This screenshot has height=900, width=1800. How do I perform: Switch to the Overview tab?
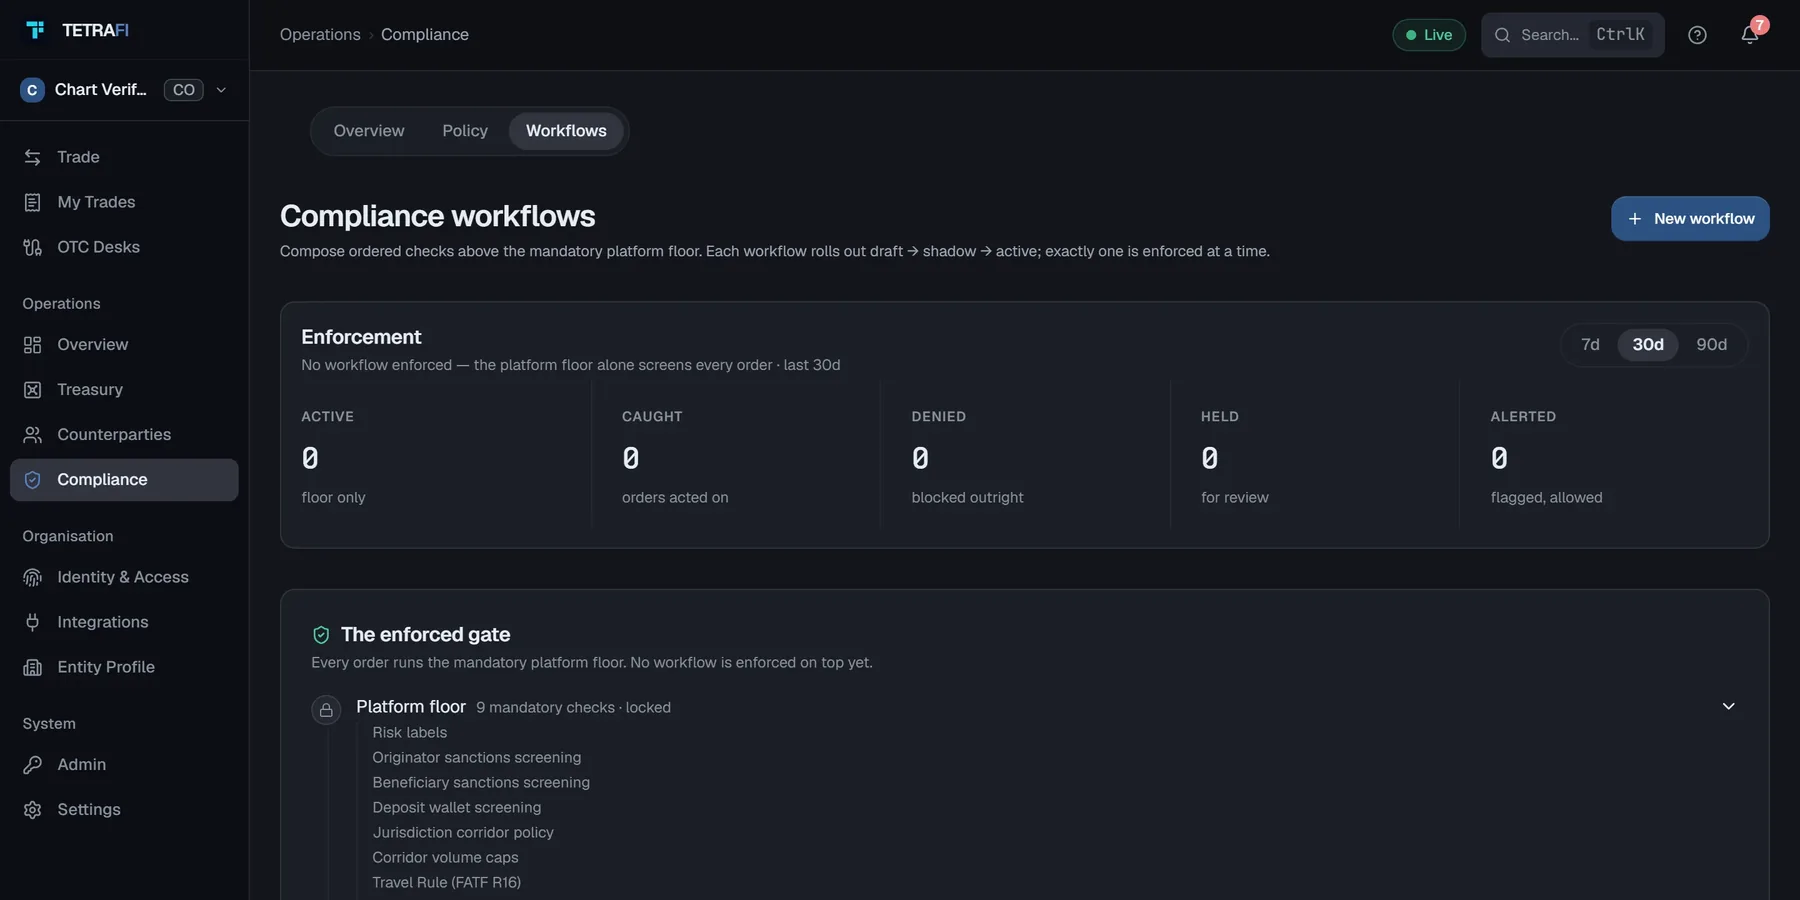(369, 131)
